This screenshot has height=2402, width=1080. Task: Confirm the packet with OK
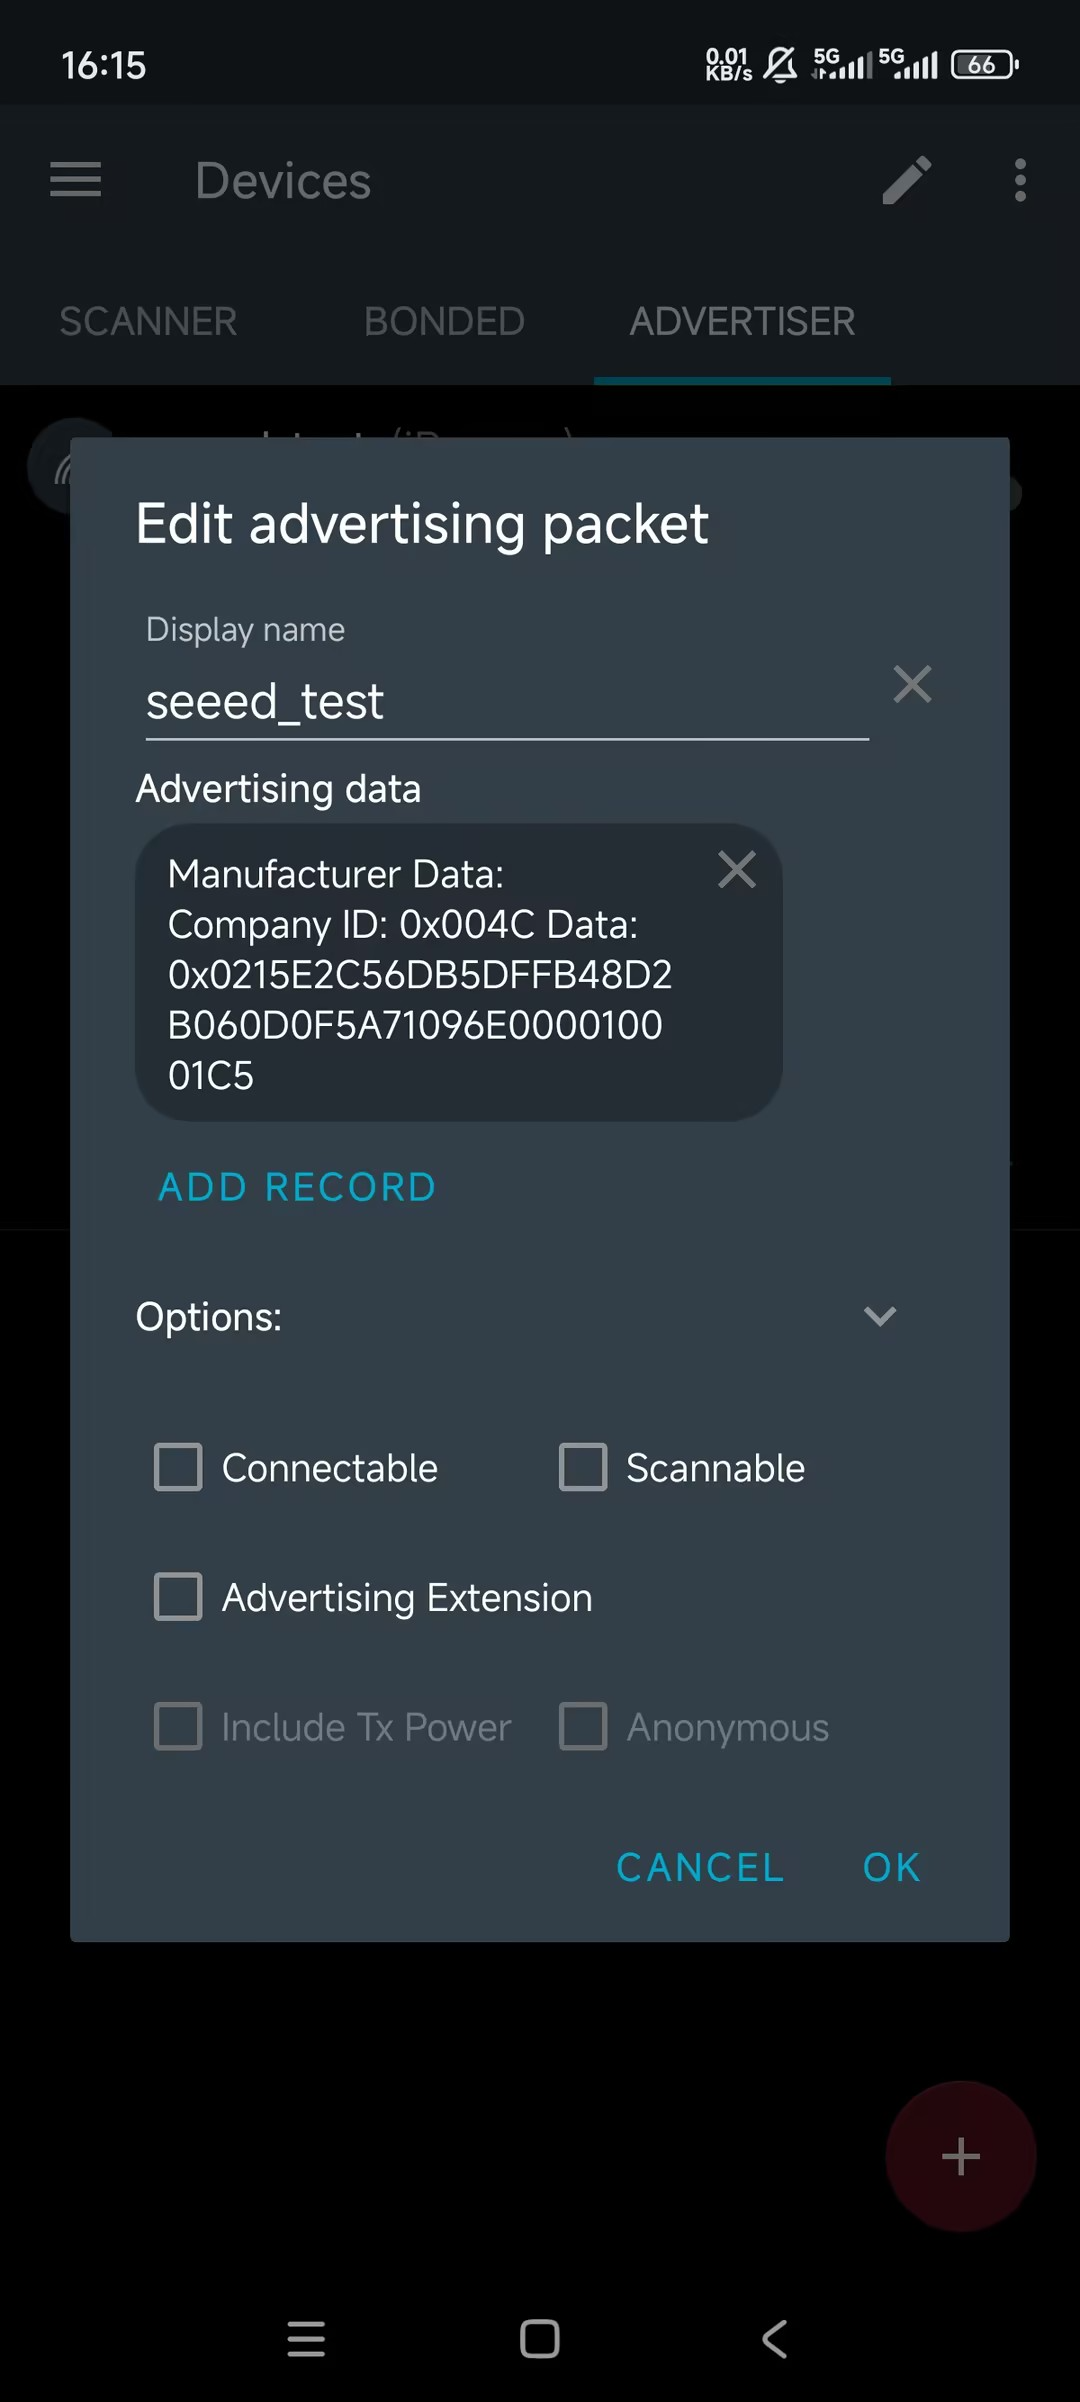[891, 1867]
